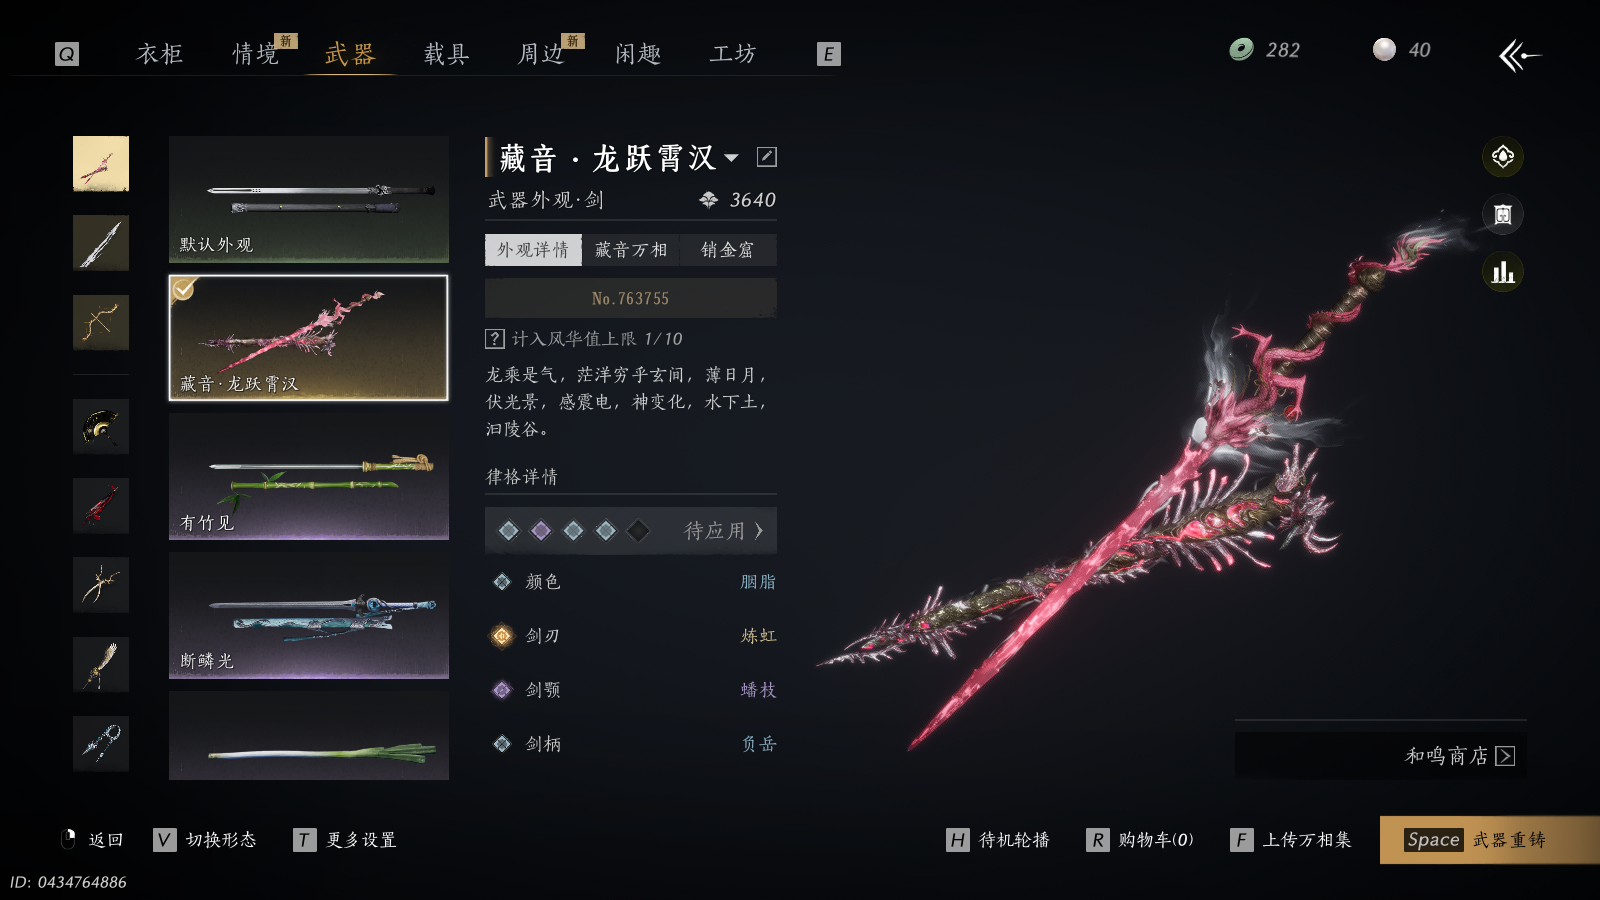The height and width of the screenshot is (900, 1600).
Task: Click the edit name icon beside 藏音·龙跃霄汉
Action: 767,157
